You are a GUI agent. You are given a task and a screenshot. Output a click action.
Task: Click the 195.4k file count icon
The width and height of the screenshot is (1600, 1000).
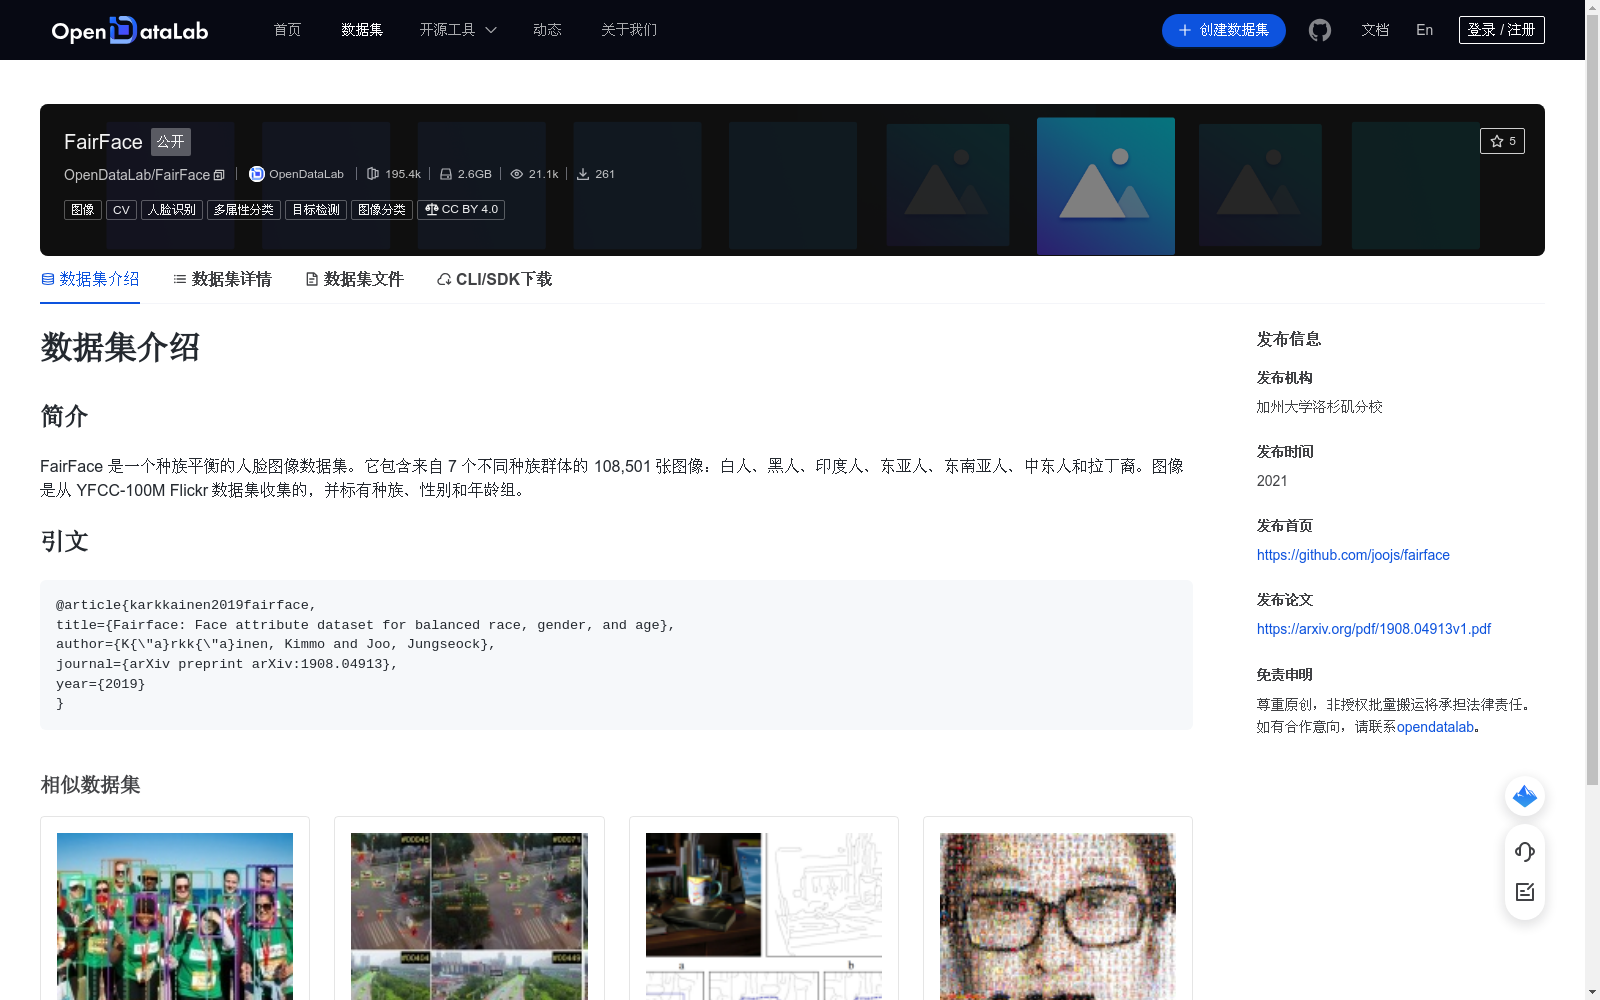[373, 174]
